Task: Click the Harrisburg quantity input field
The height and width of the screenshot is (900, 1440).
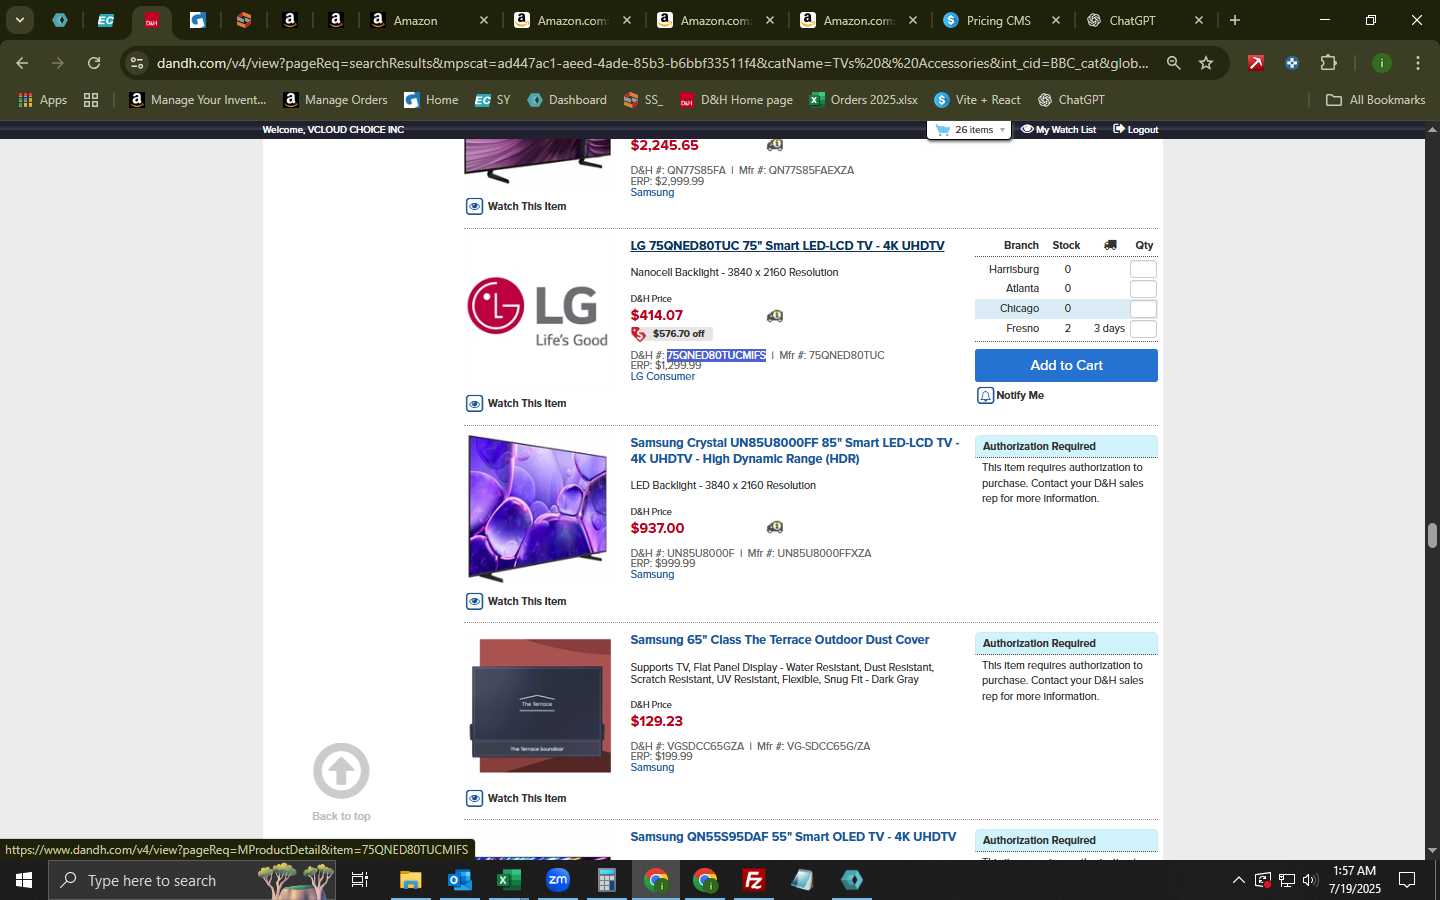Action: [x=1143, y=269]
